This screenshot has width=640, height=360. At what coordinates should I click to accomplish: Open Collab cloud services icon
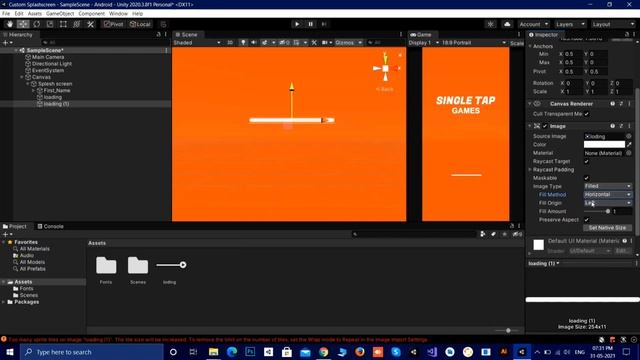click(x=507, y=24)
